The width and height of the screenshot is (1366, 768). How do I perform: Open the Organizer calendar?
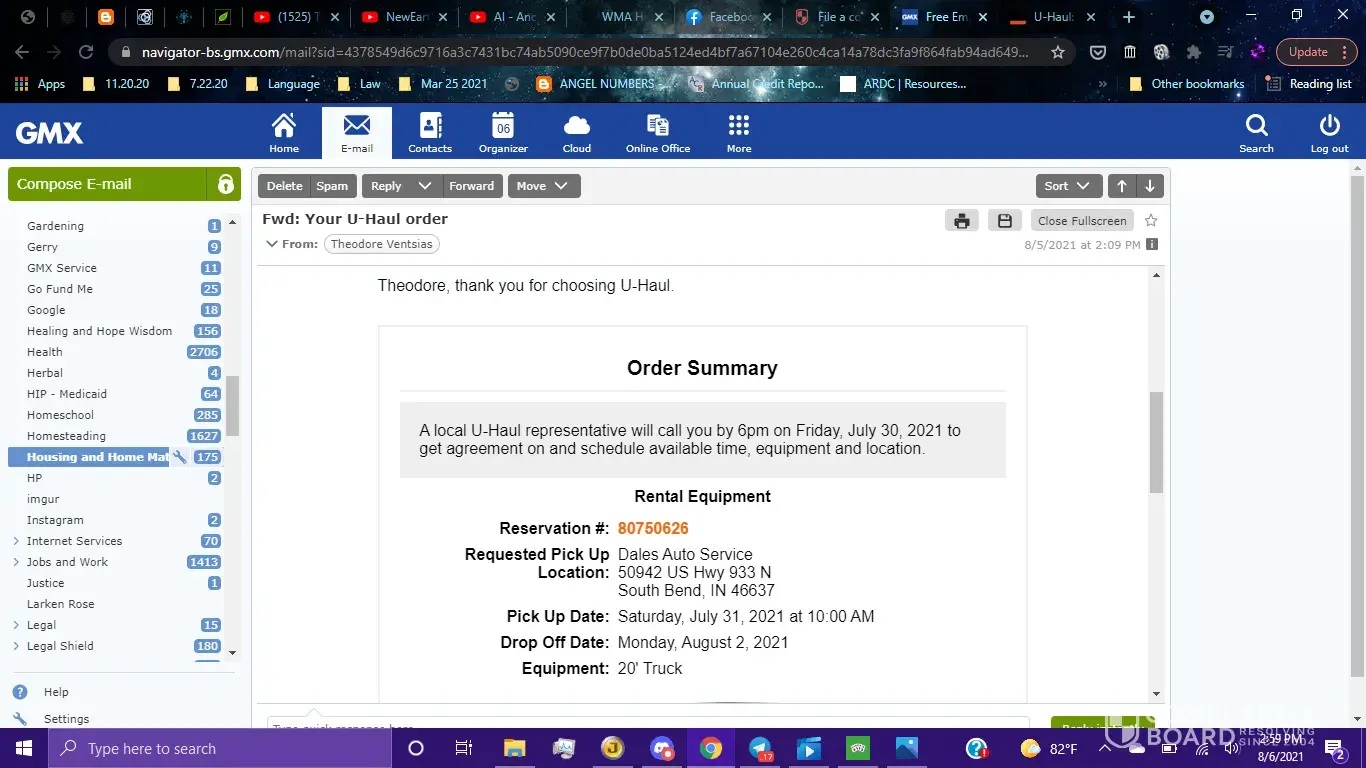point(503,133)
